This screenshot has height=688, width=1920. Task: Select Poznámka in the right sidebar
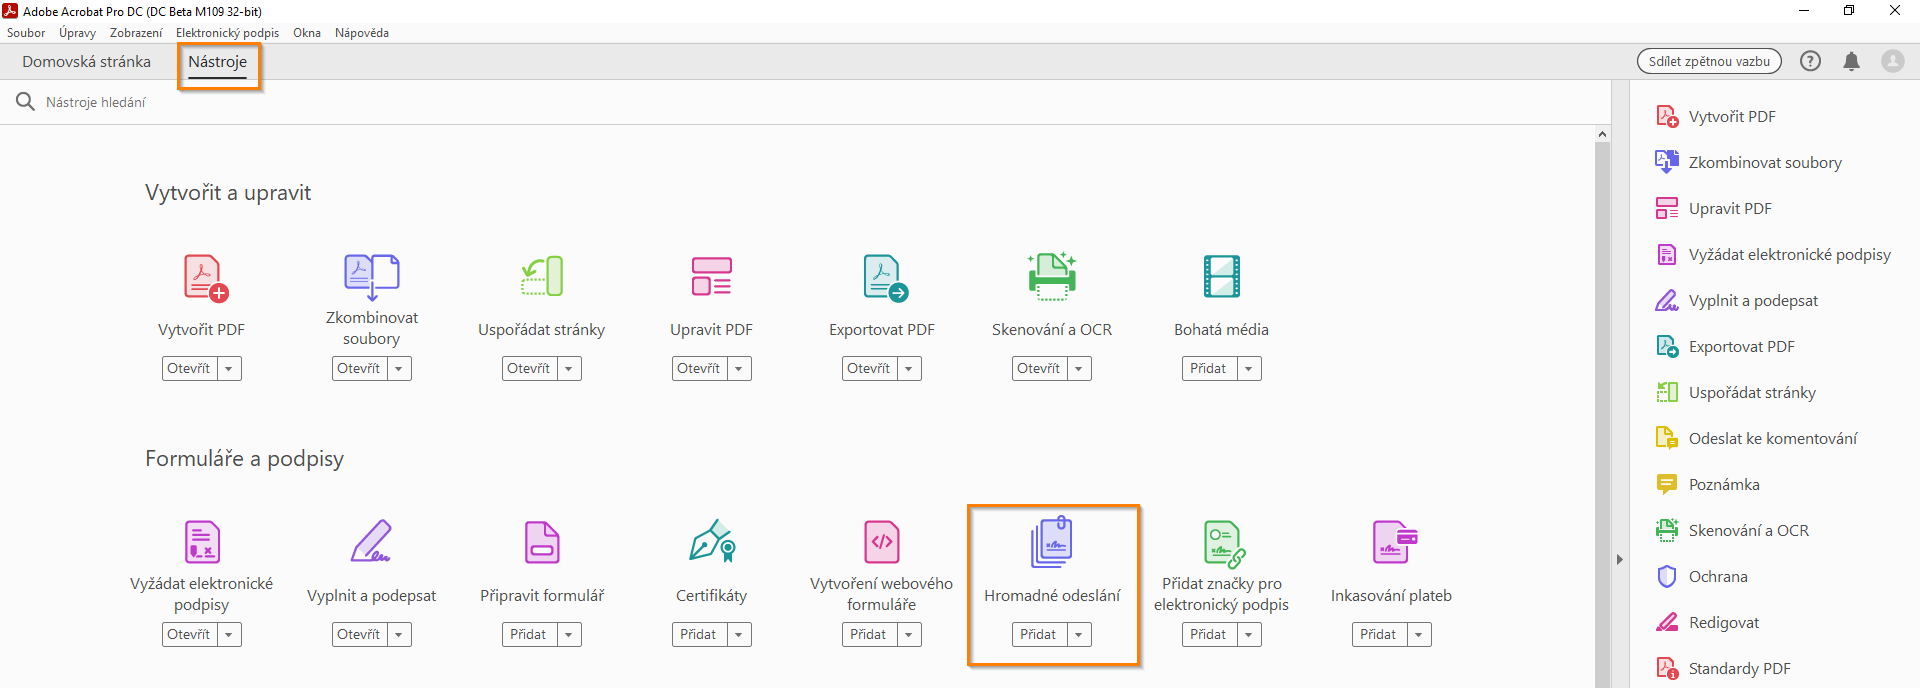point(1708,484)
